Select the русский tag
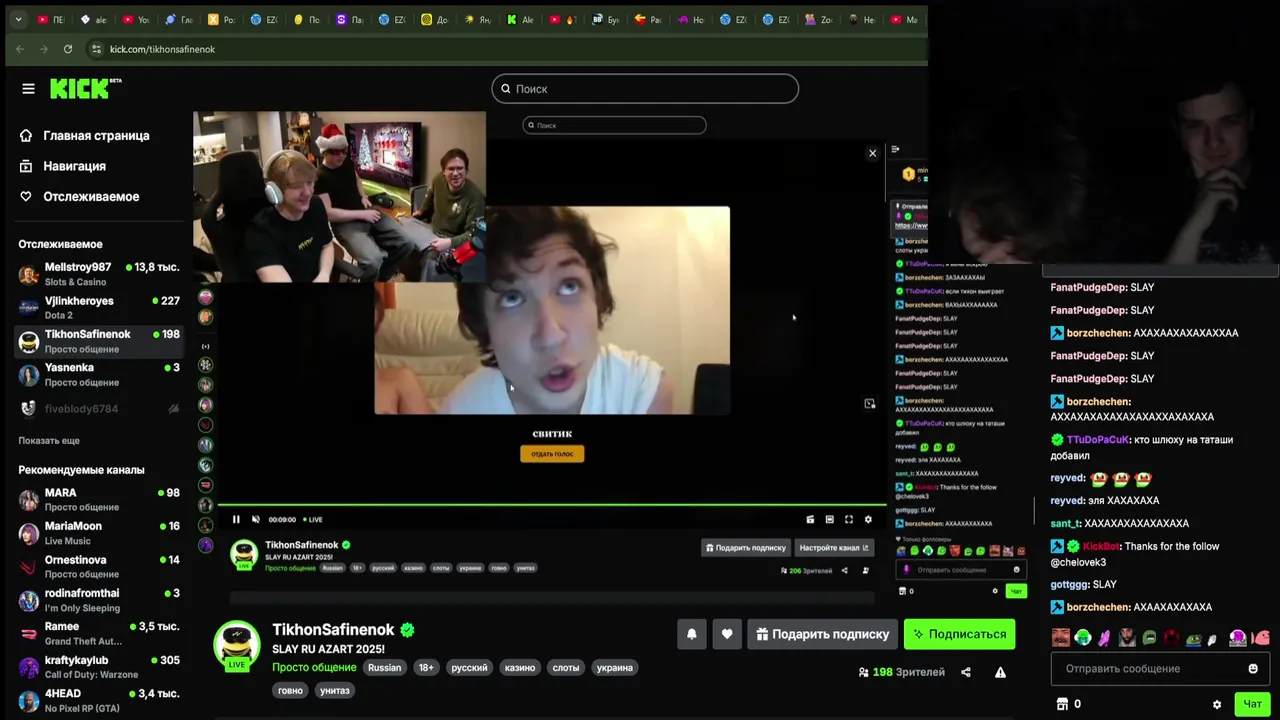The width and height of the screenshot is (1280, 720). [x=469, y=667]
